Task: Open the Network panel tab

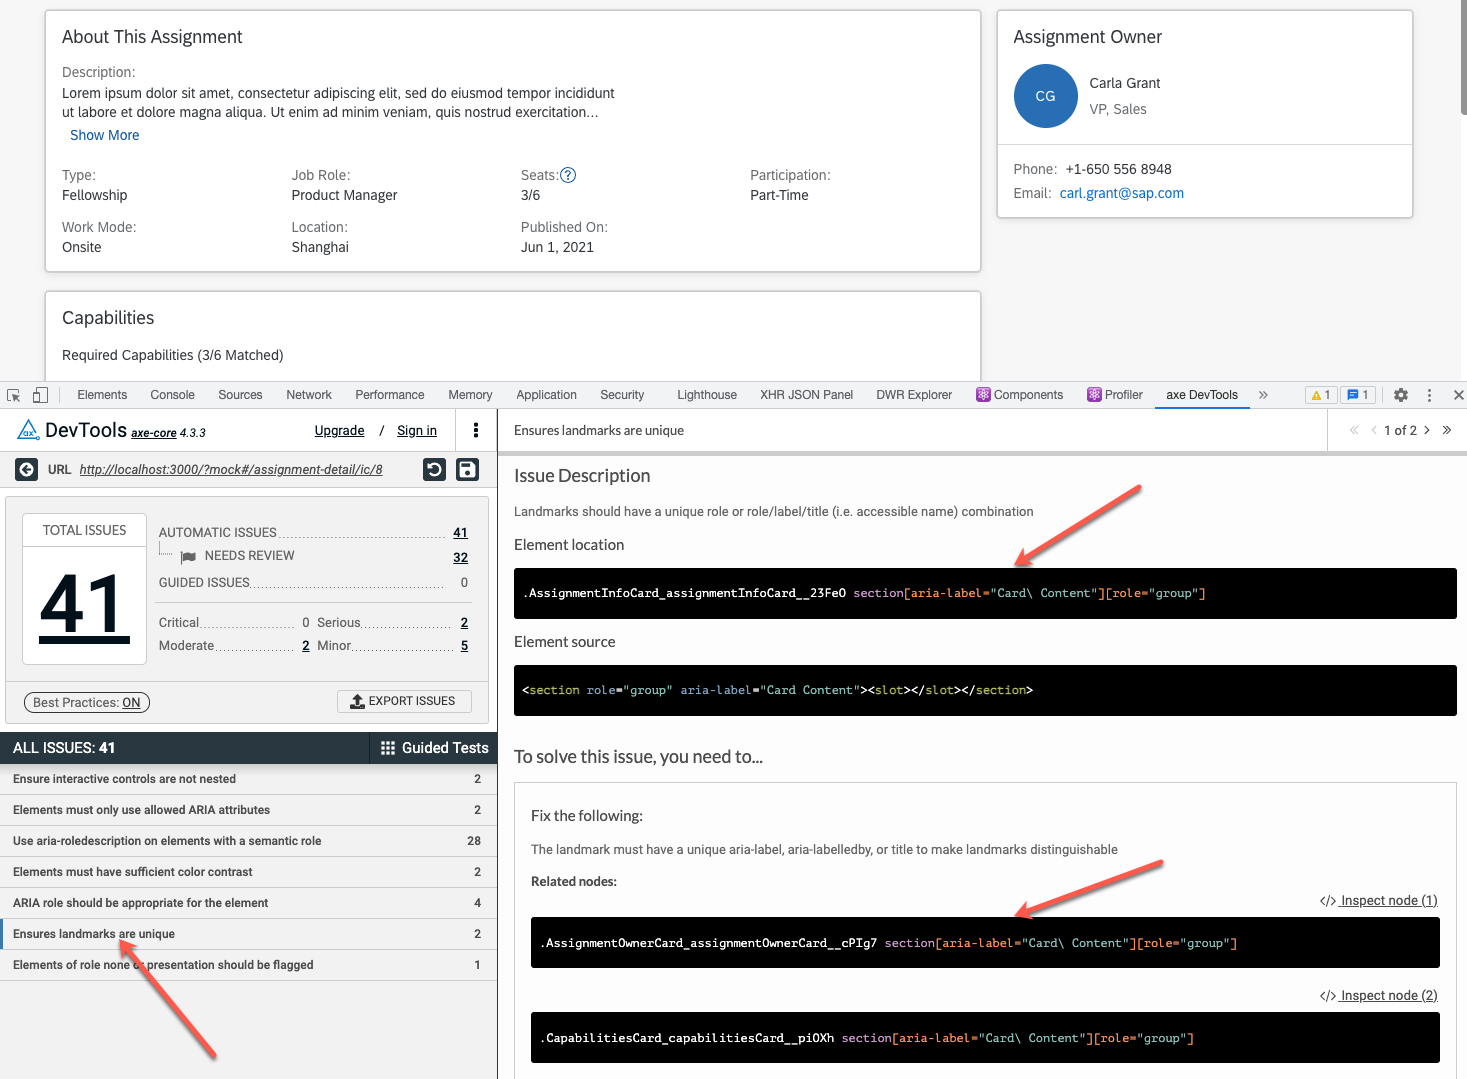Action: [x=308, y=394]
